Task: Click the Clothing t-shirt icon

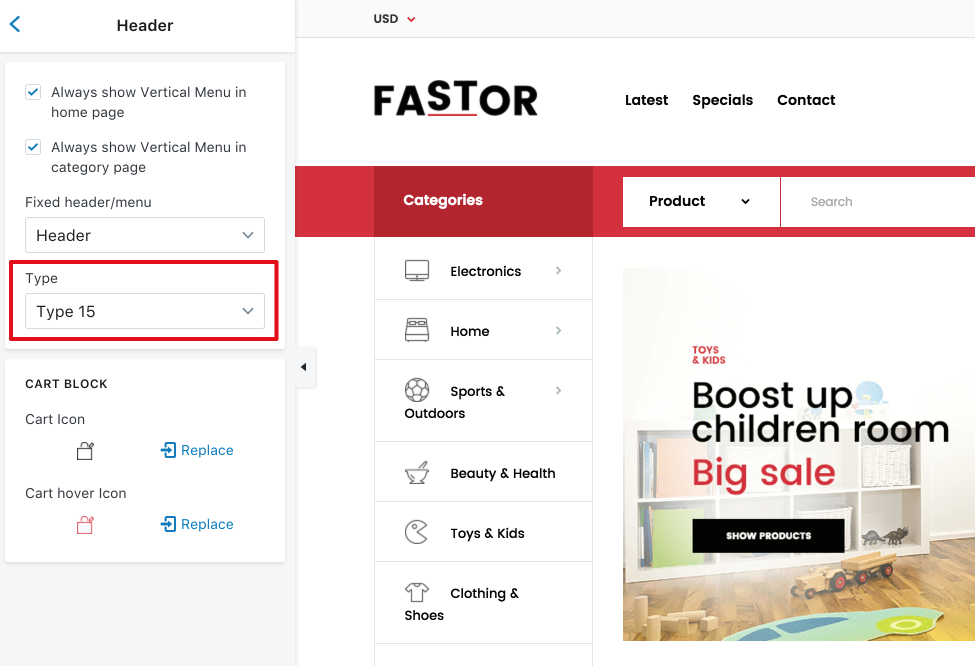Action: (x=417, y=592)
